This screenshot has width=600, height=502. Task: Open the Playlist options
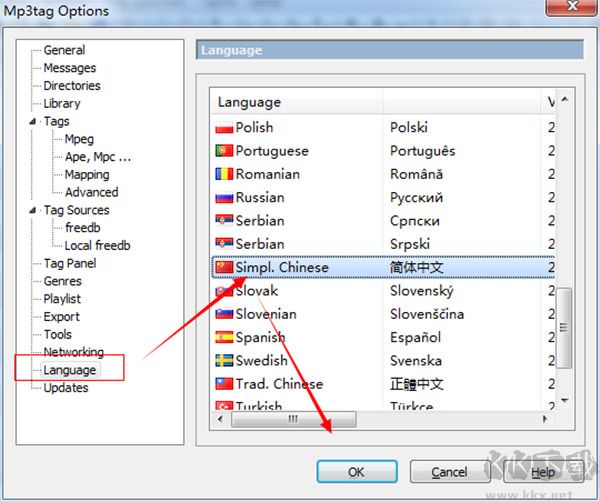click(x=62, y=299)
